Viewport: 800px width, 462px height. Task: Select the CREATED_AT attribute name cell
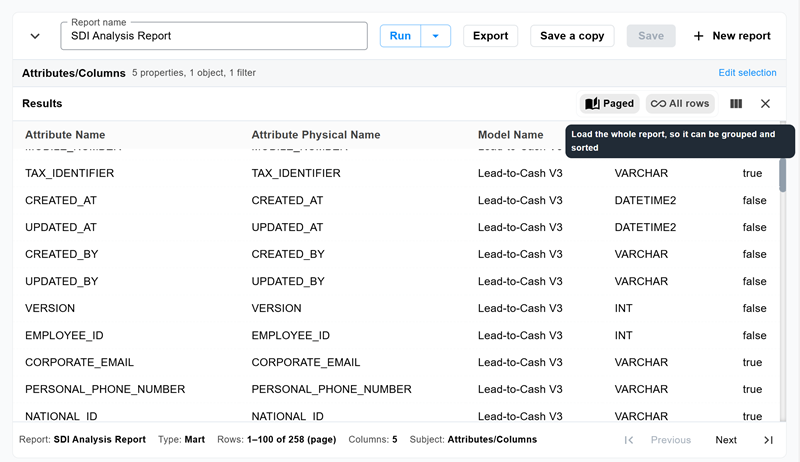[x=61, y=200]
